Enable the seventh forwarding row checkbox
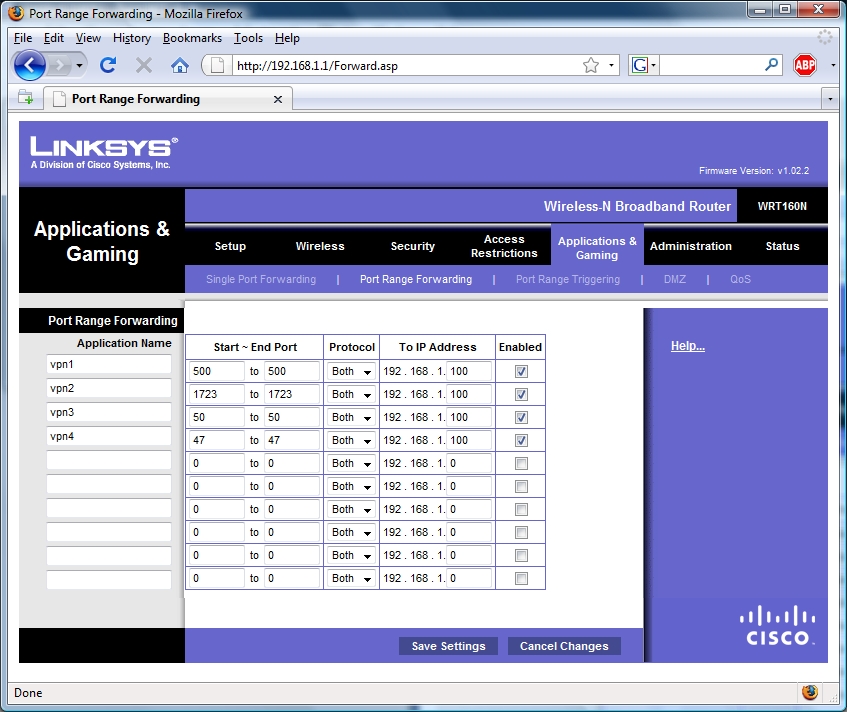Viewport: 847px width, 712px height. (x=521, y=509)
